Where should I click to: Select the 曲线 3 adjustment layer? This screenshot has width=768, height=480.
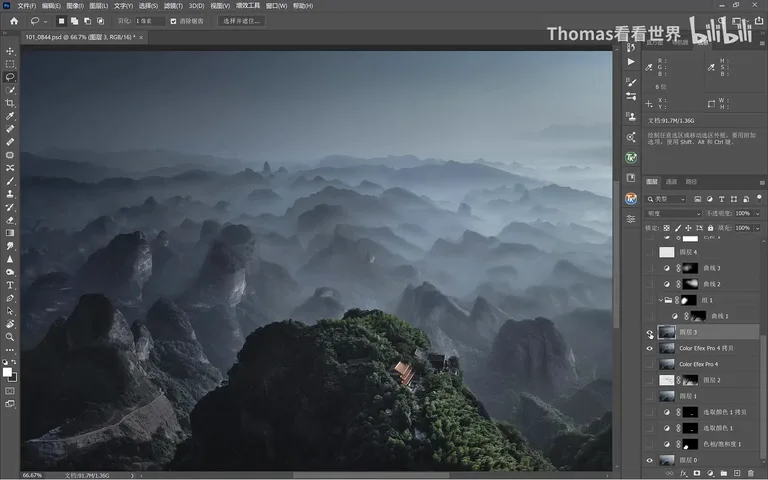coord(711,268)
